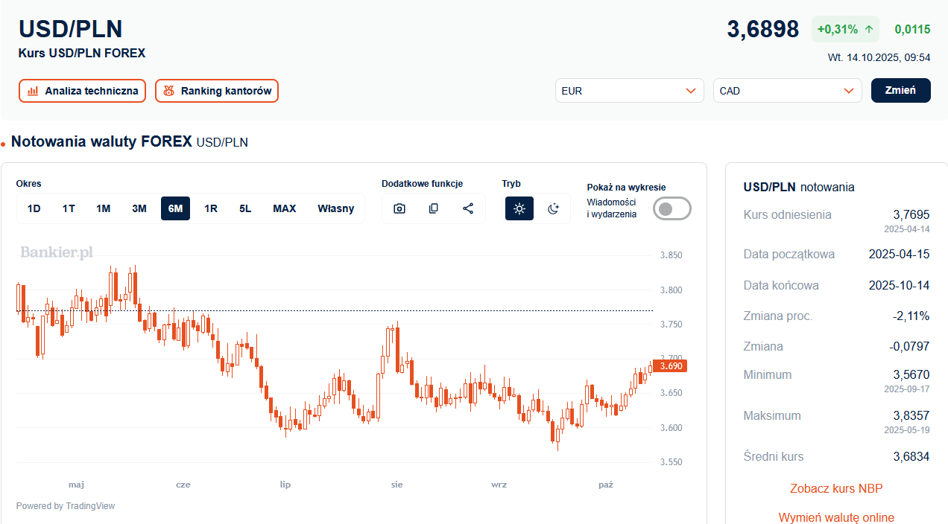Image resolution: width=948 pixels, height=524 pixels.
Task: Click the wrz month label on chart axis
Action: (x=499, y=484)
